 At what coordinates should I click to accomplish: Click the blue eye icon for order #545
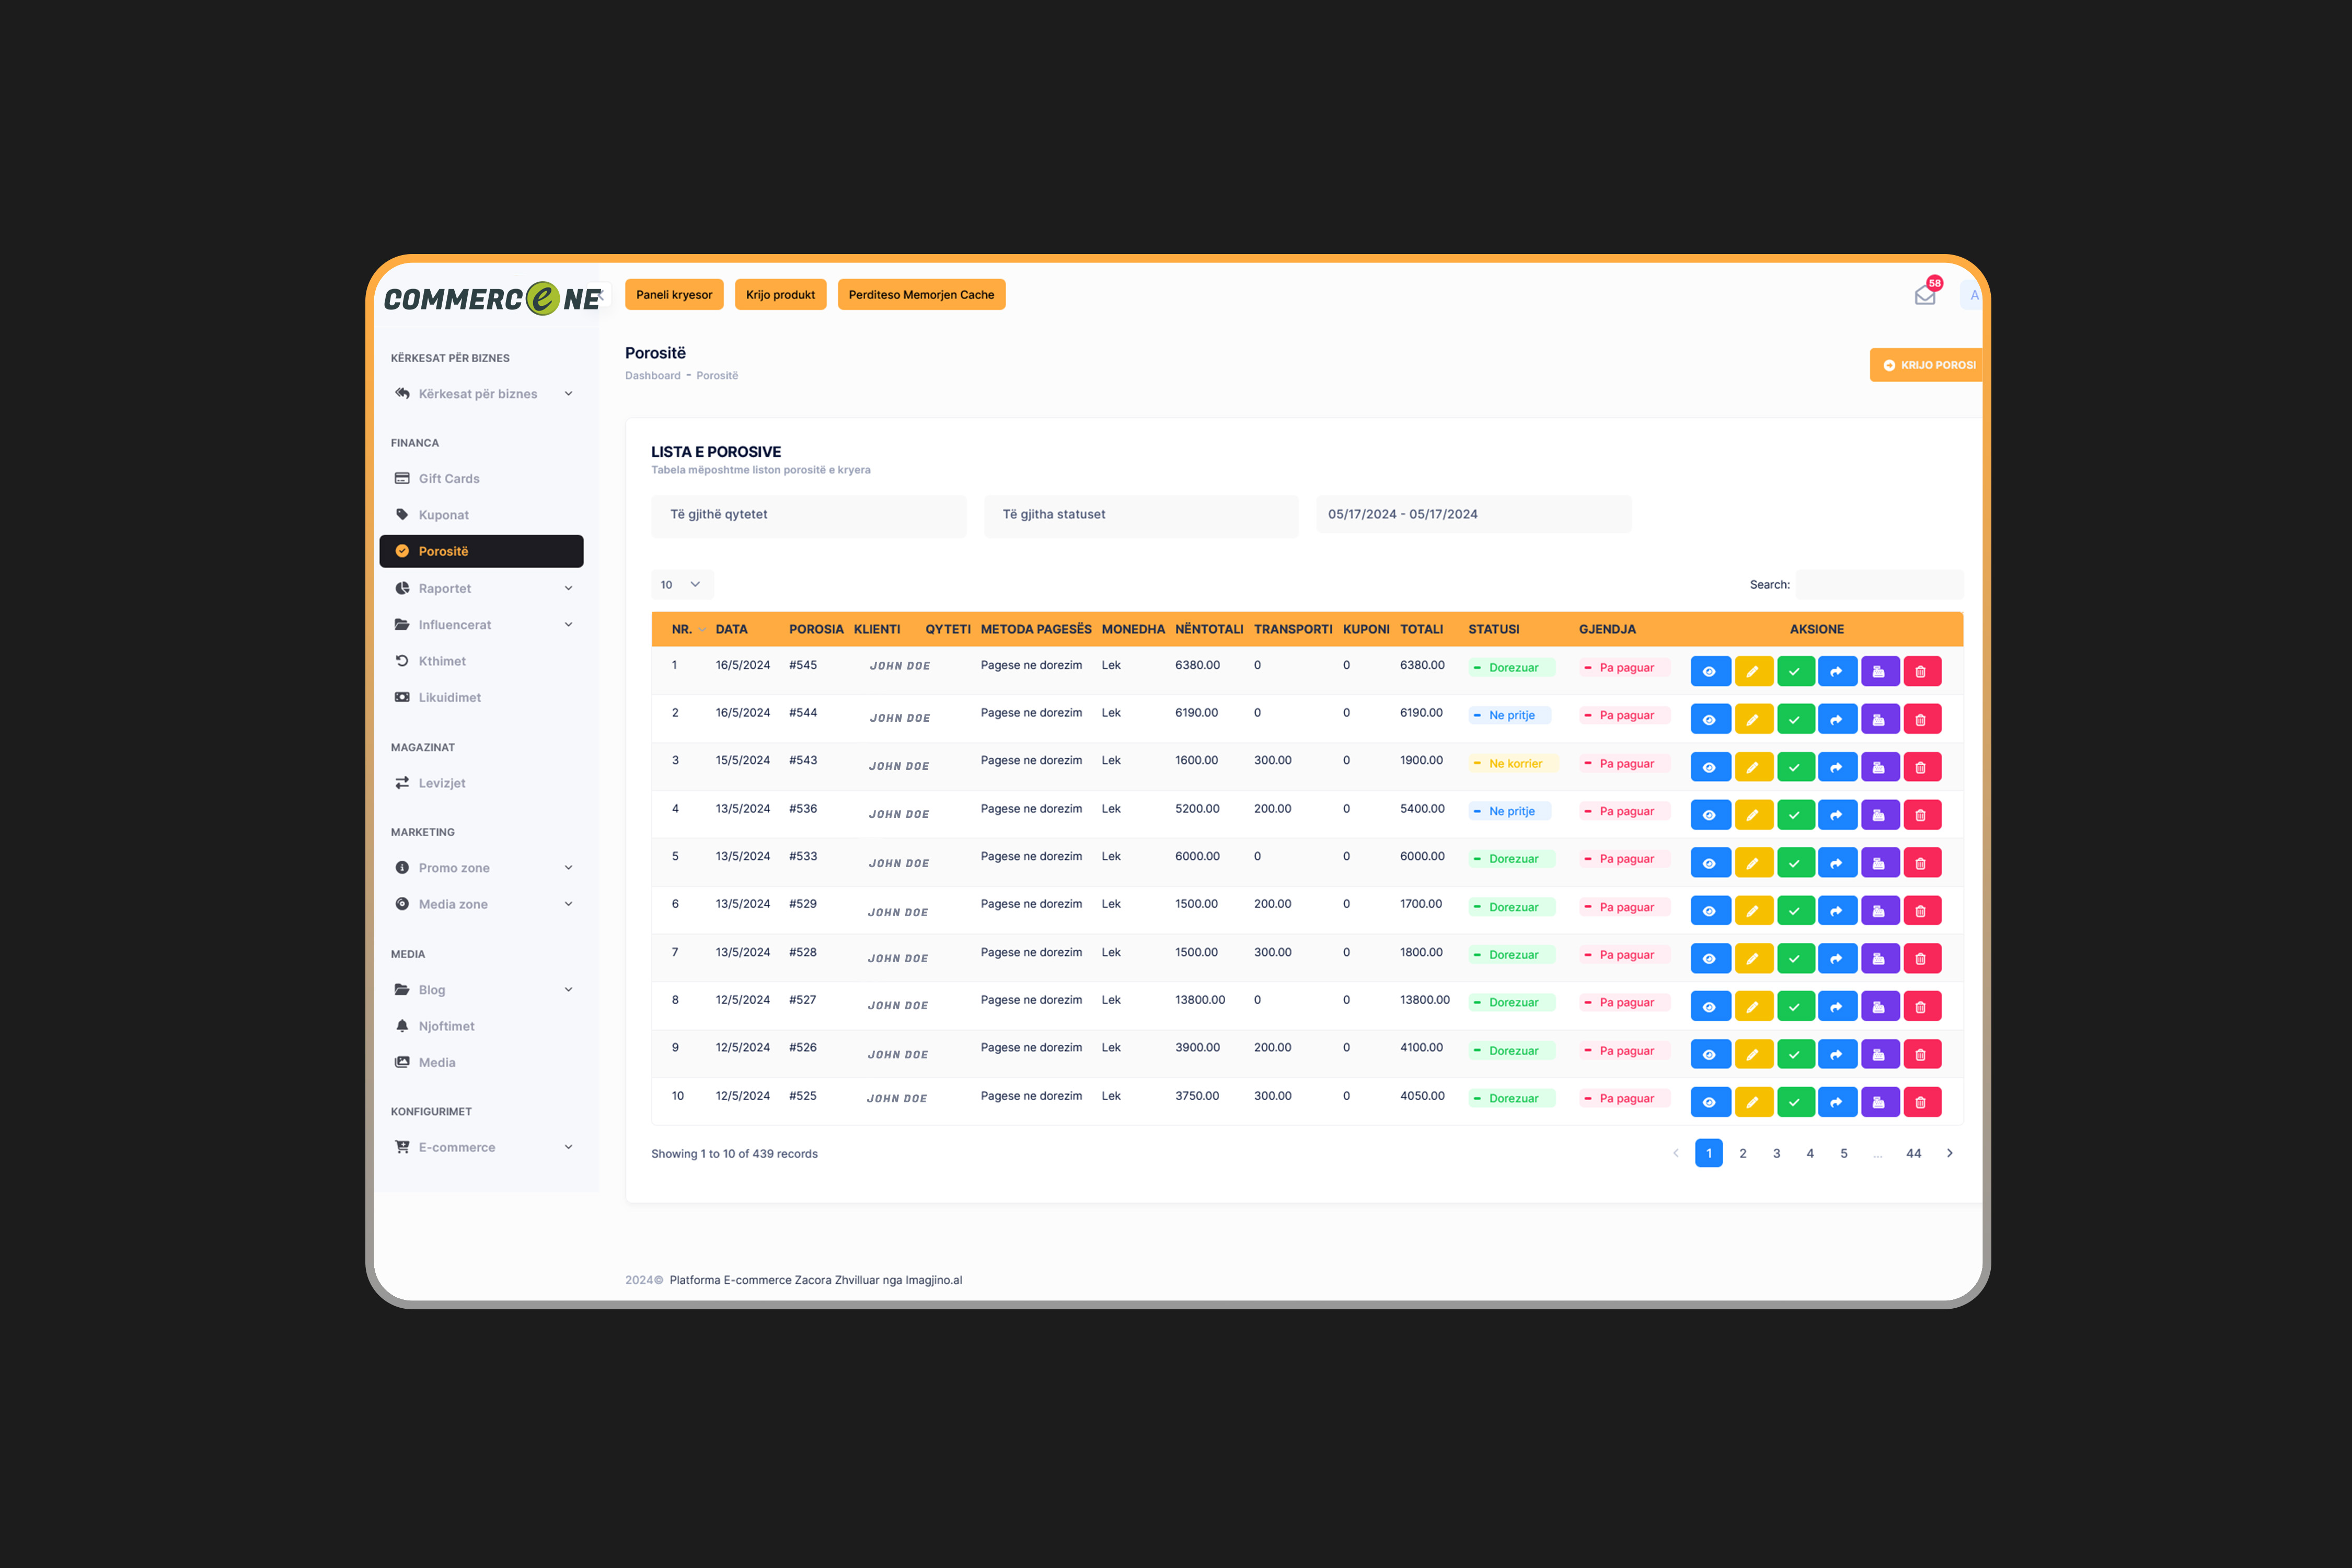coord(1710,671)
